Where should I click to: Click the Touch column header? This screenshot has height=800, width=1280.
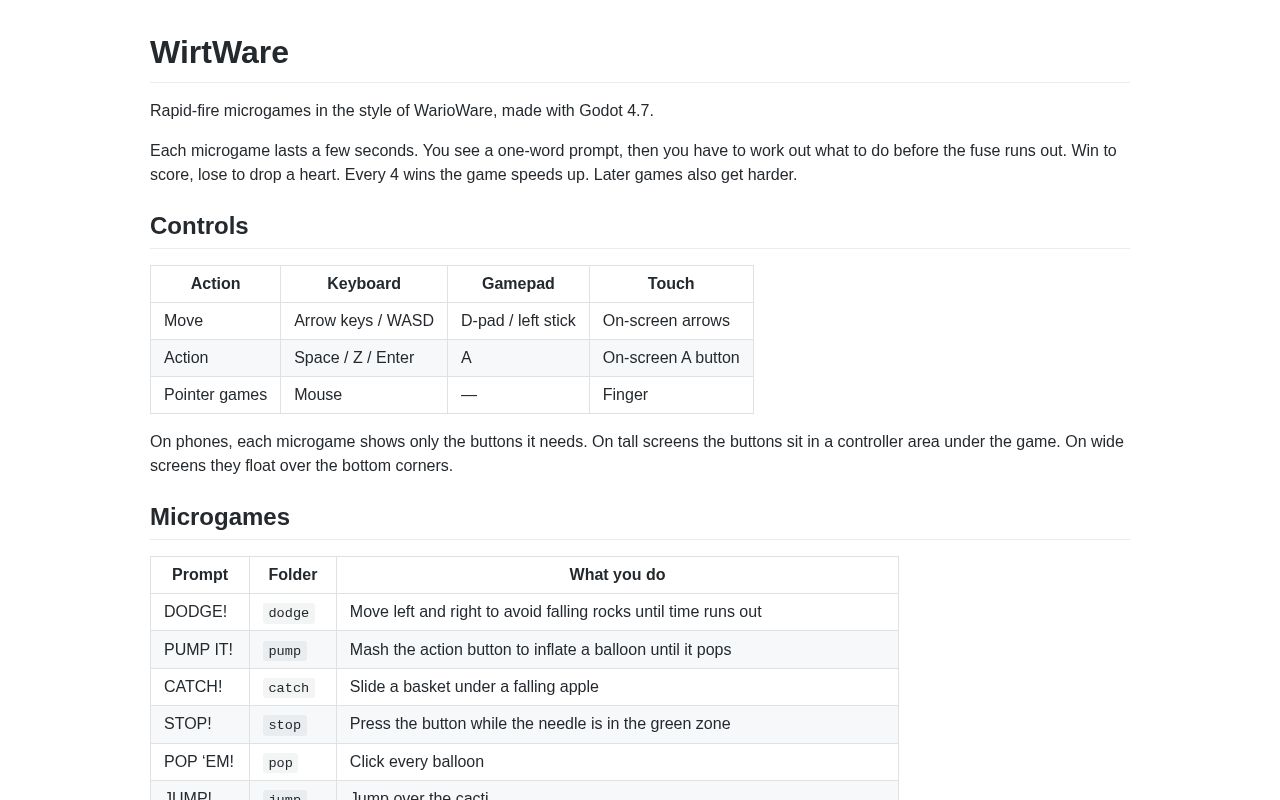671,284
